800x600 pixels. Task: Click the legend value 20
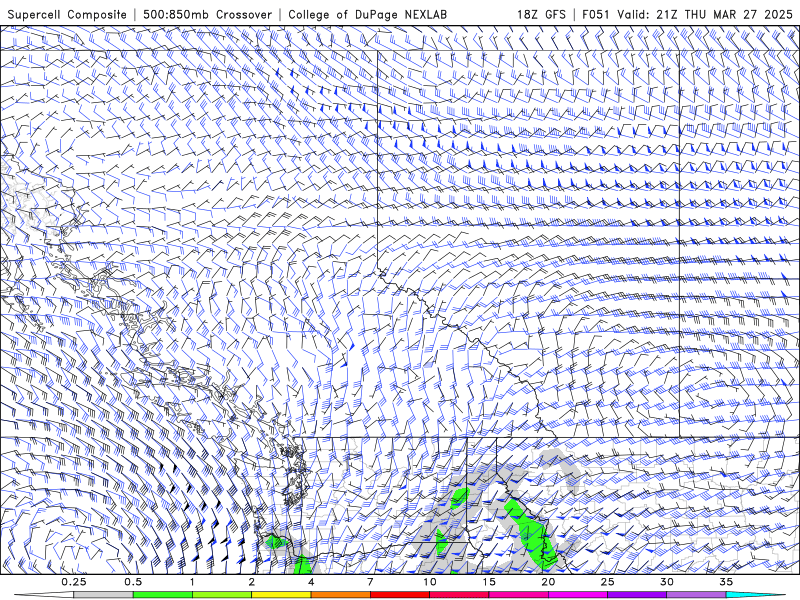pos(548,582)
